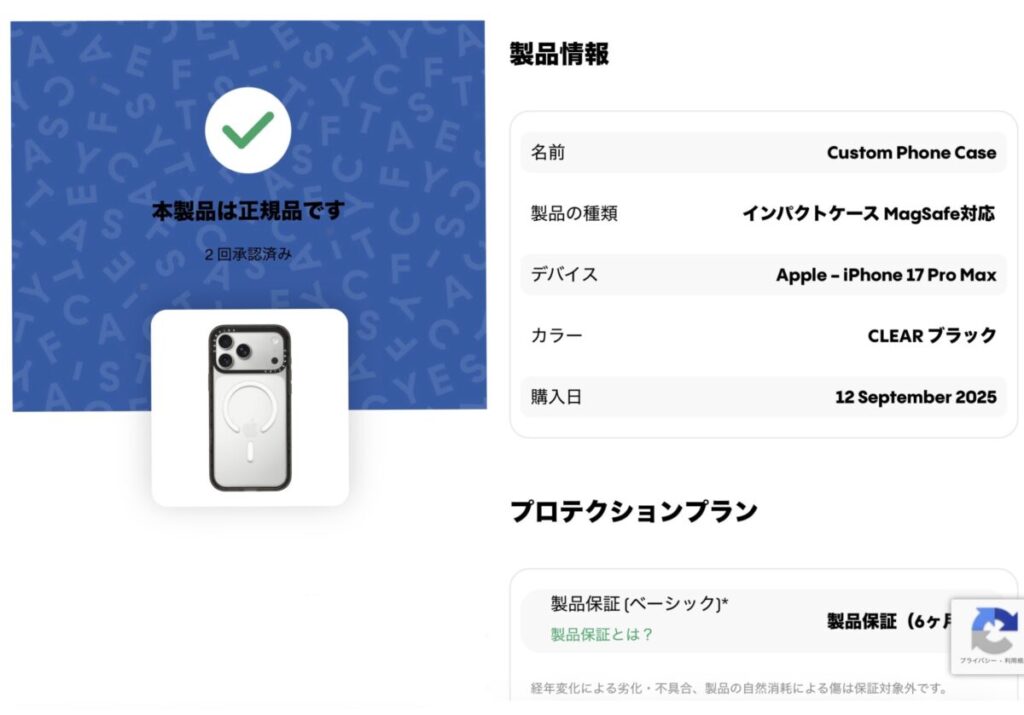Click the warranty exclusion note about 経年変化
The width and height of the screenshot is (1024, 715).
pyautogui.click(x=738, y=688)
